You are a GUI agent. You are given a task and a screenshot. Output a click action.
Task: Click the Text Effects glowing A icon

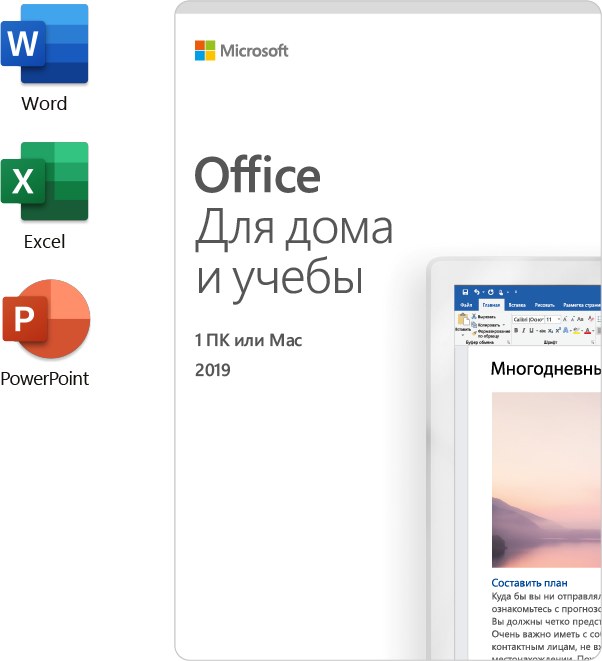[x=565, y=330]
